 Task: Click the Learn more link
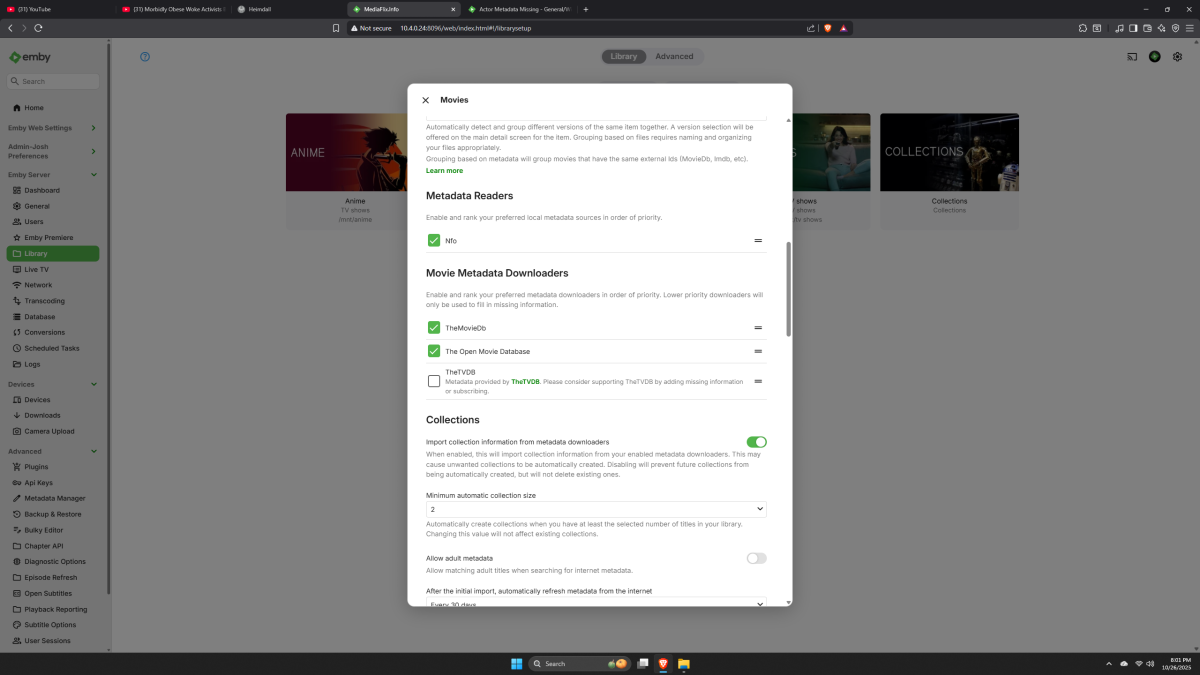[x=444, y=170]
